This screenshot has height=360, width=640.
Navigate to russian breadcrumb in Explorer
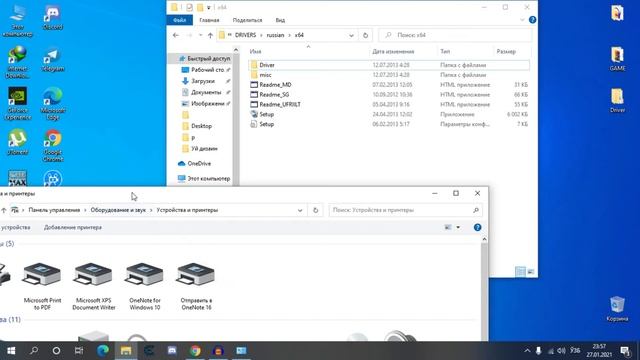(275, 35)
